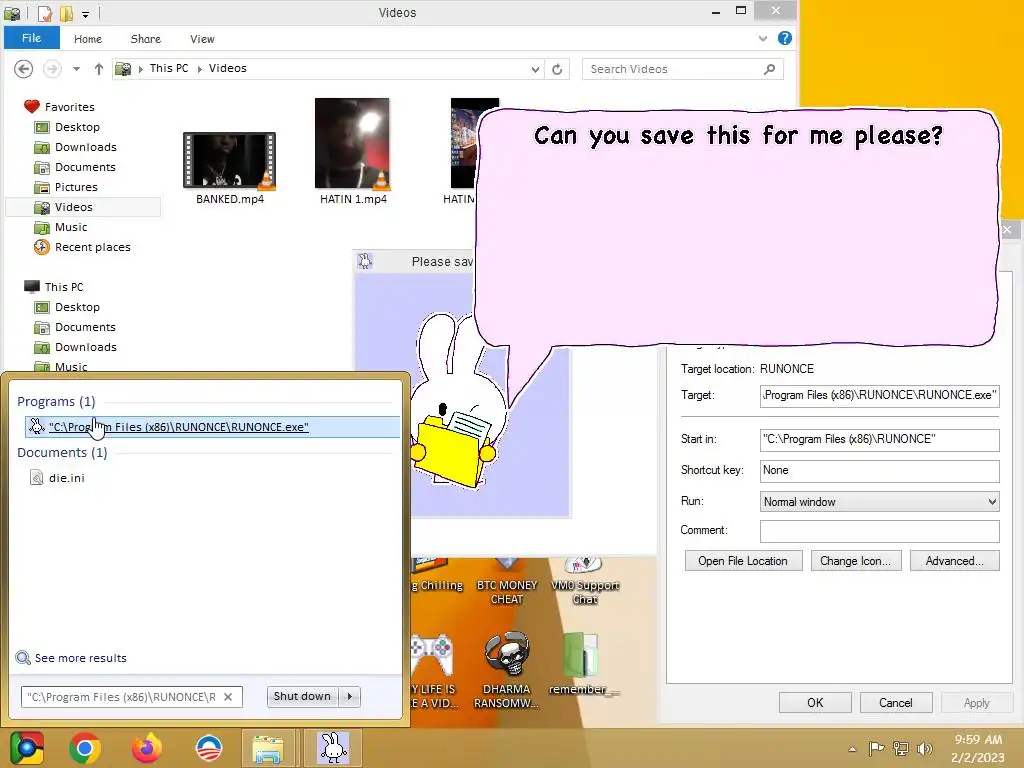Open Explorer help via blue question icon

(784, 39)
